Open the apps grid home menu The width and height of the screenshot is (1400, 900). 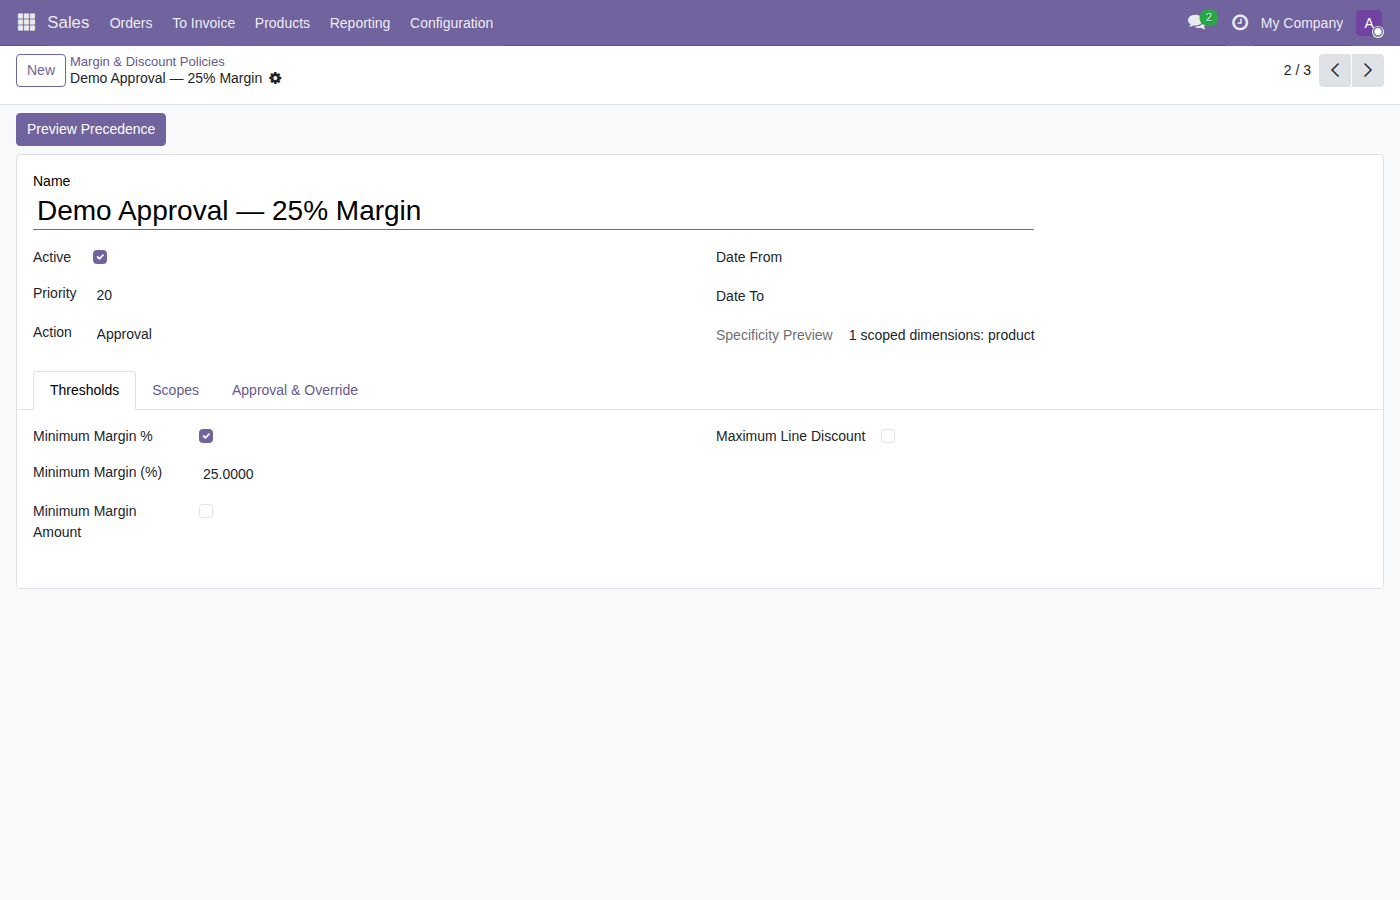coord(26,22)
